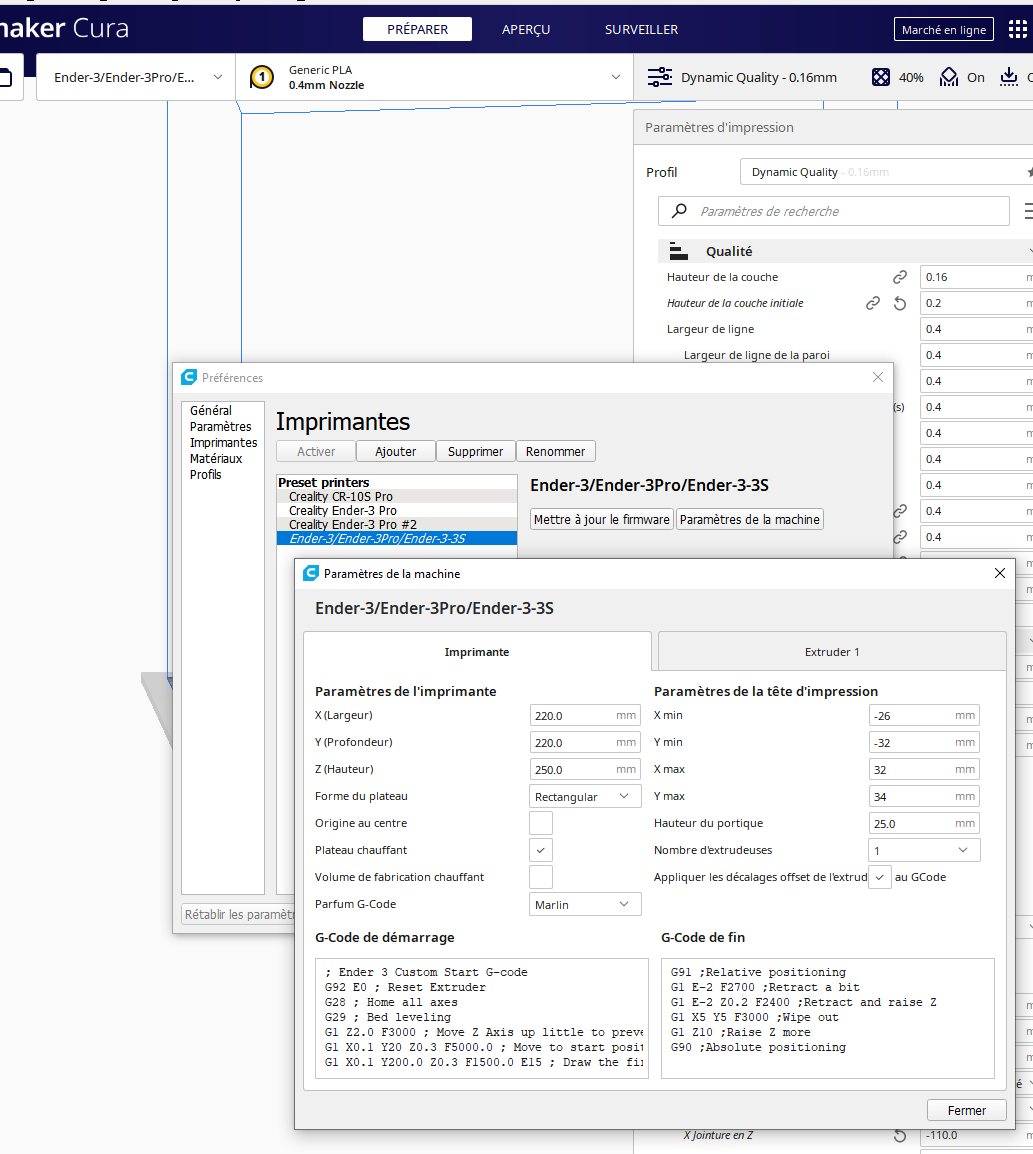Select Creality Ender-3 Pro printer
This screenshot has width=1033, height=1154.
click(x=397, y=511)
